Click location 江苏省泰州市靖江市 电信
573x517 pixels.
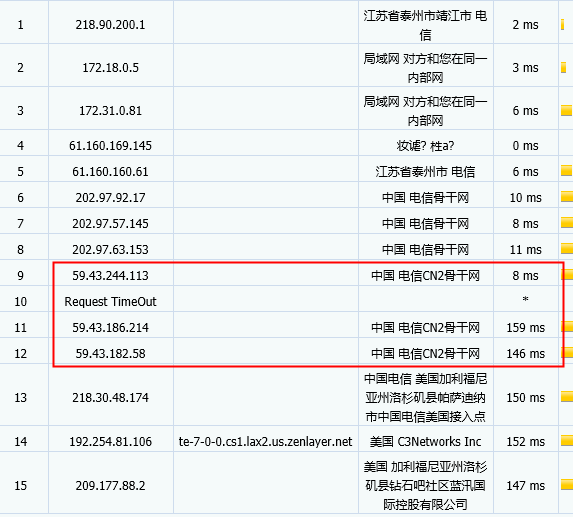[x=425, y=25]
